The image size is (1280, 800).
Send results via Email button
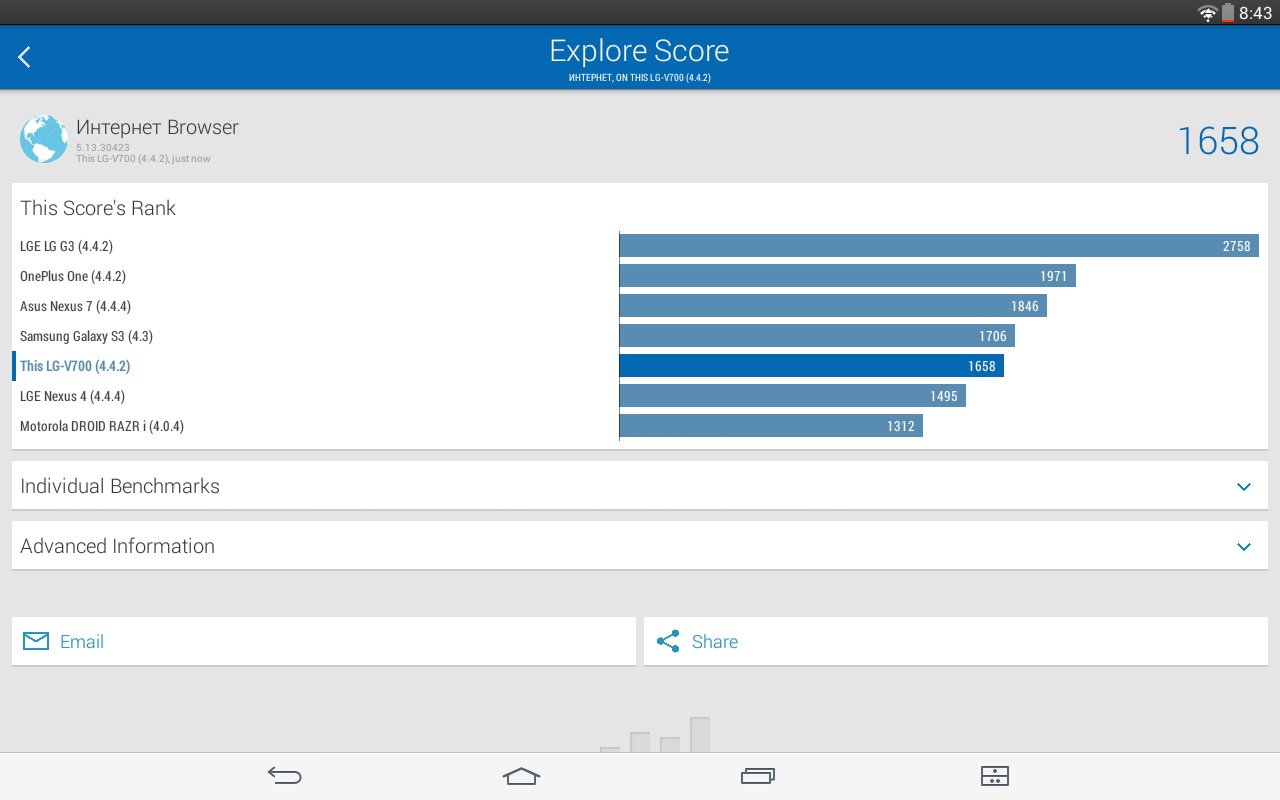pyautogui.click(x=323, y=641)
